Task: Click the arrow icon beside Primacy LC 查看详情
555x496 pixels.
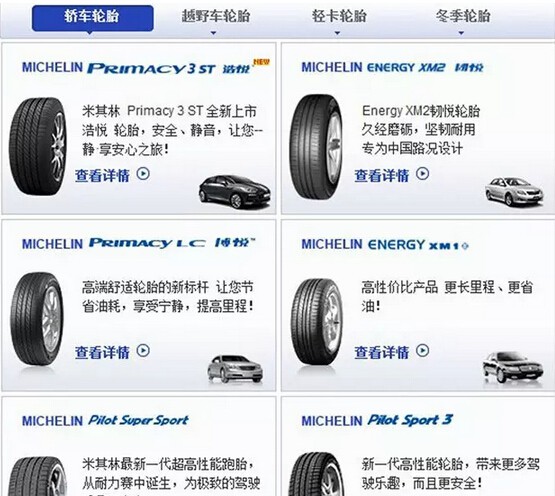Action: 143,350
